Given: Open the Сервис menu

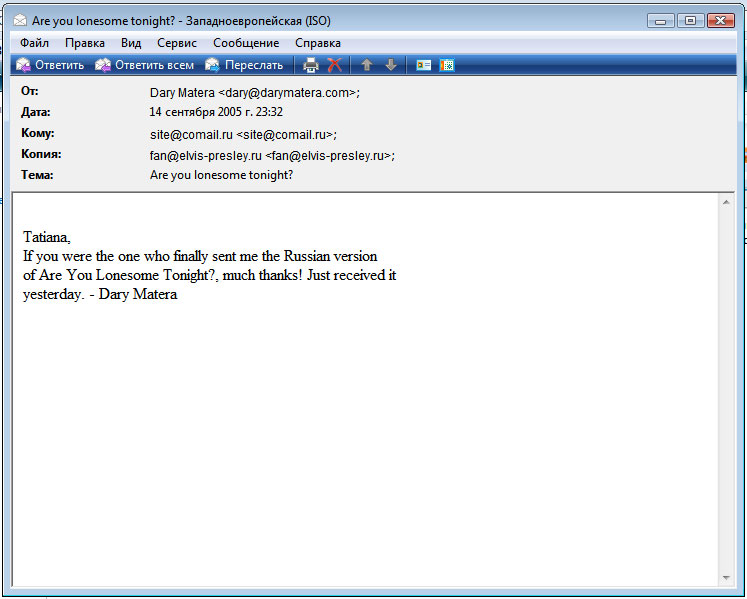Looking at the screenshot, I should pos(177,43).
